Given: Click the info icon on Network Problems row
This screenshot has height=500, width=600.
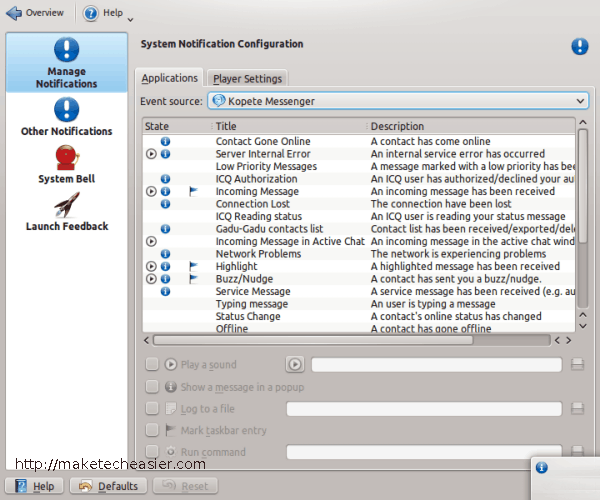Looking at the screenshot, I should [165, 254].
